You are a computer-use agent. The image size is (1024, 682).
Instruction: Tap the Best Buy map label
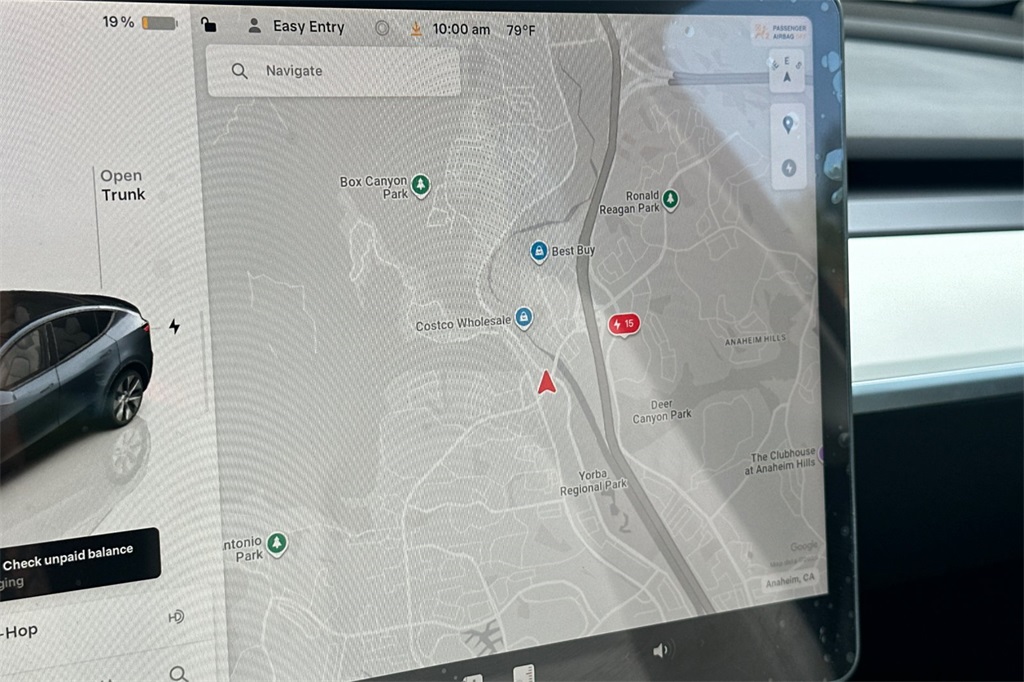tap(573, 250)
